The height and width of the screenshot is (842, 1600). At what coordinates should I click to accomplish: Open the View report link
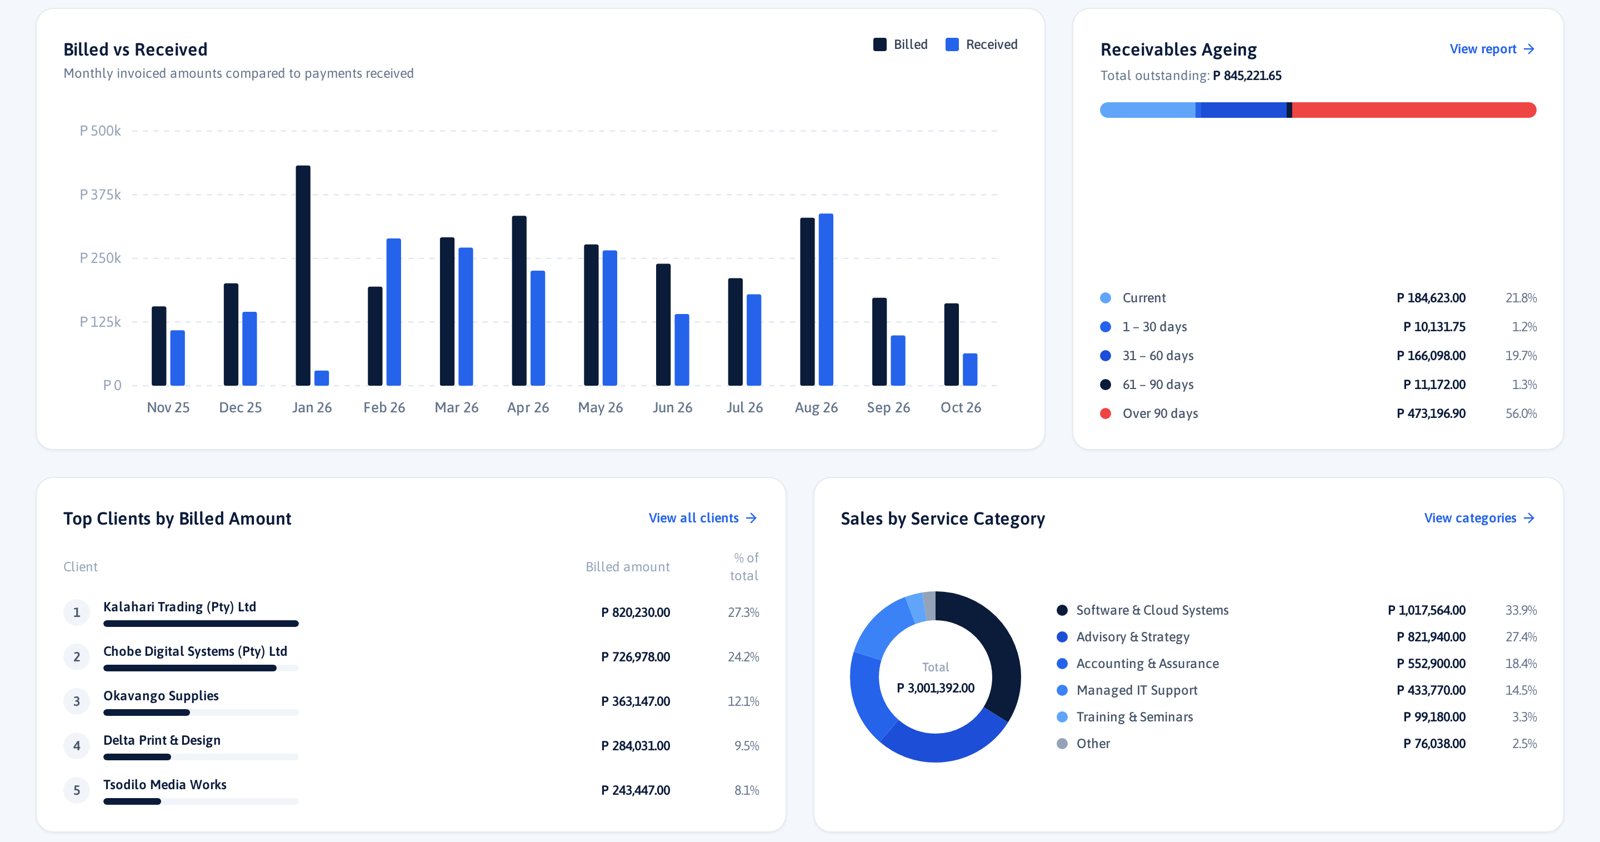pyautogui.click(x=1491, y=49)
